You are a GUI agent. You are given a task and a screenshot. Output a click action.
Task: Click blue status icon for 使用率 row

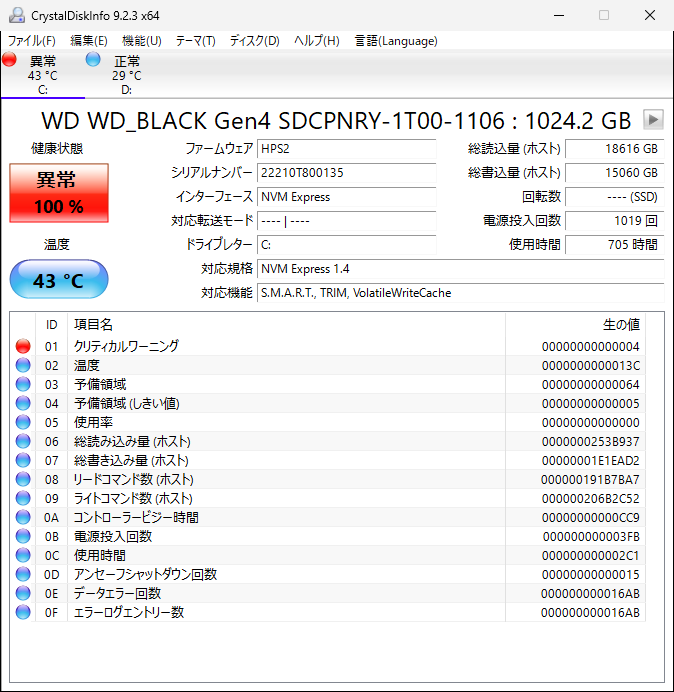pos(23,422)
